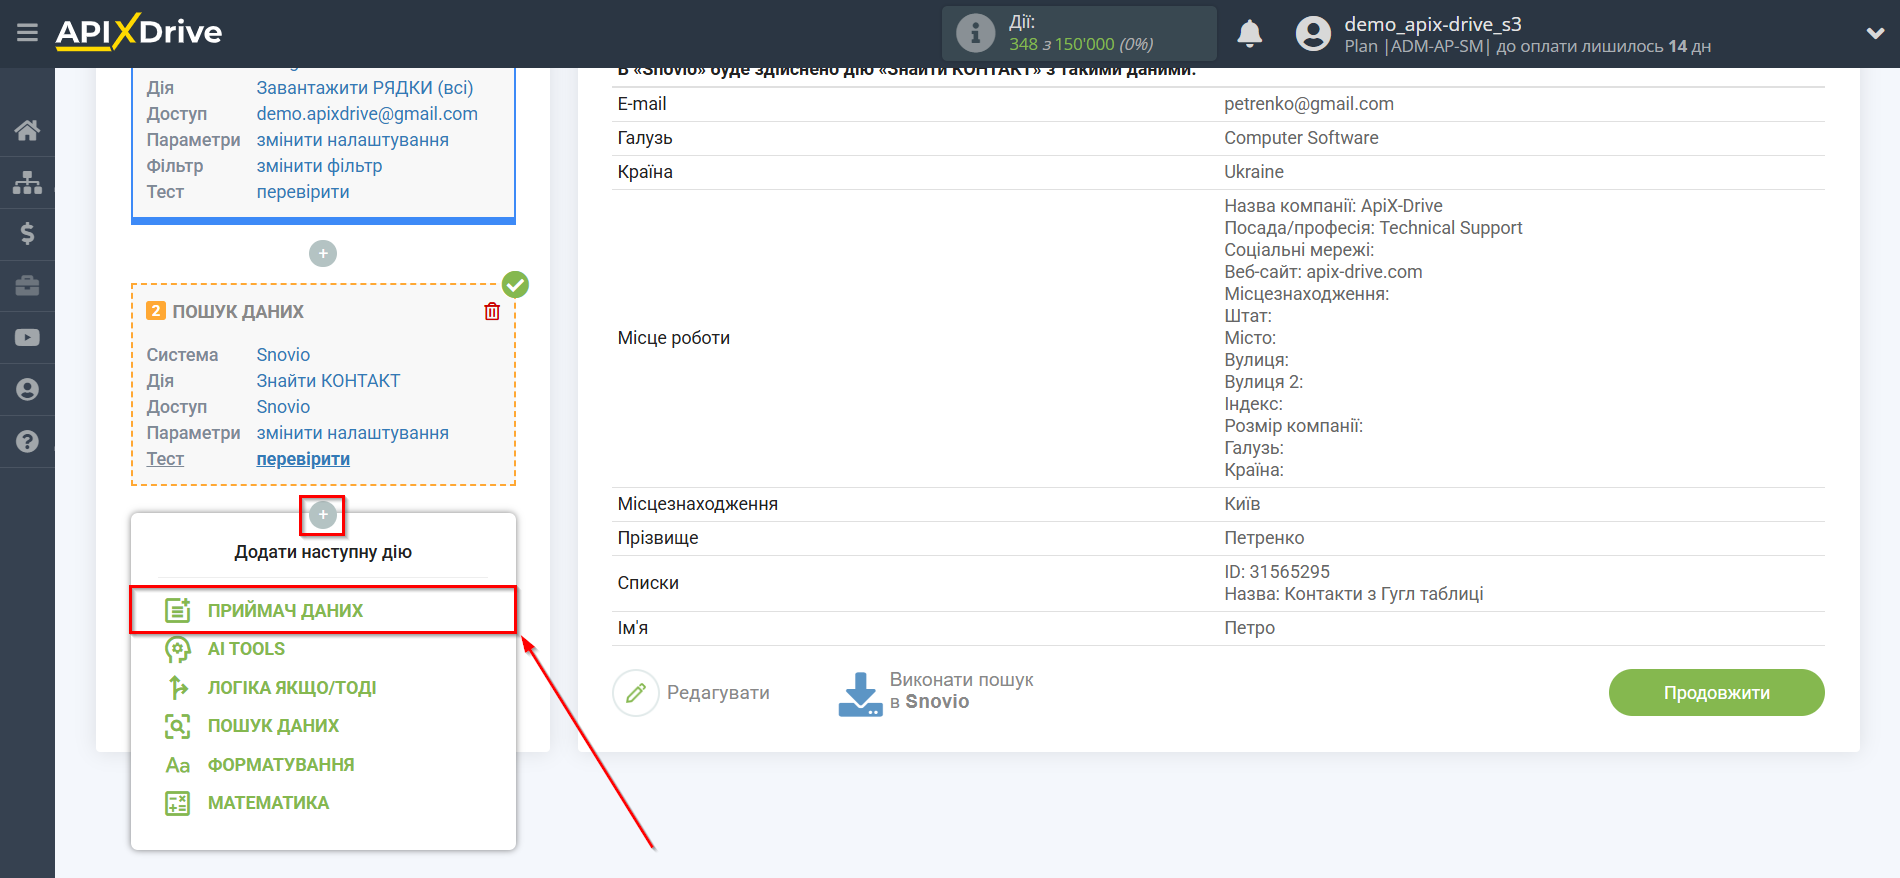1900x878 pixels.
Task: Open the briefcase sidebar icon
Action: pyautogui.click(x=27, y=286)
